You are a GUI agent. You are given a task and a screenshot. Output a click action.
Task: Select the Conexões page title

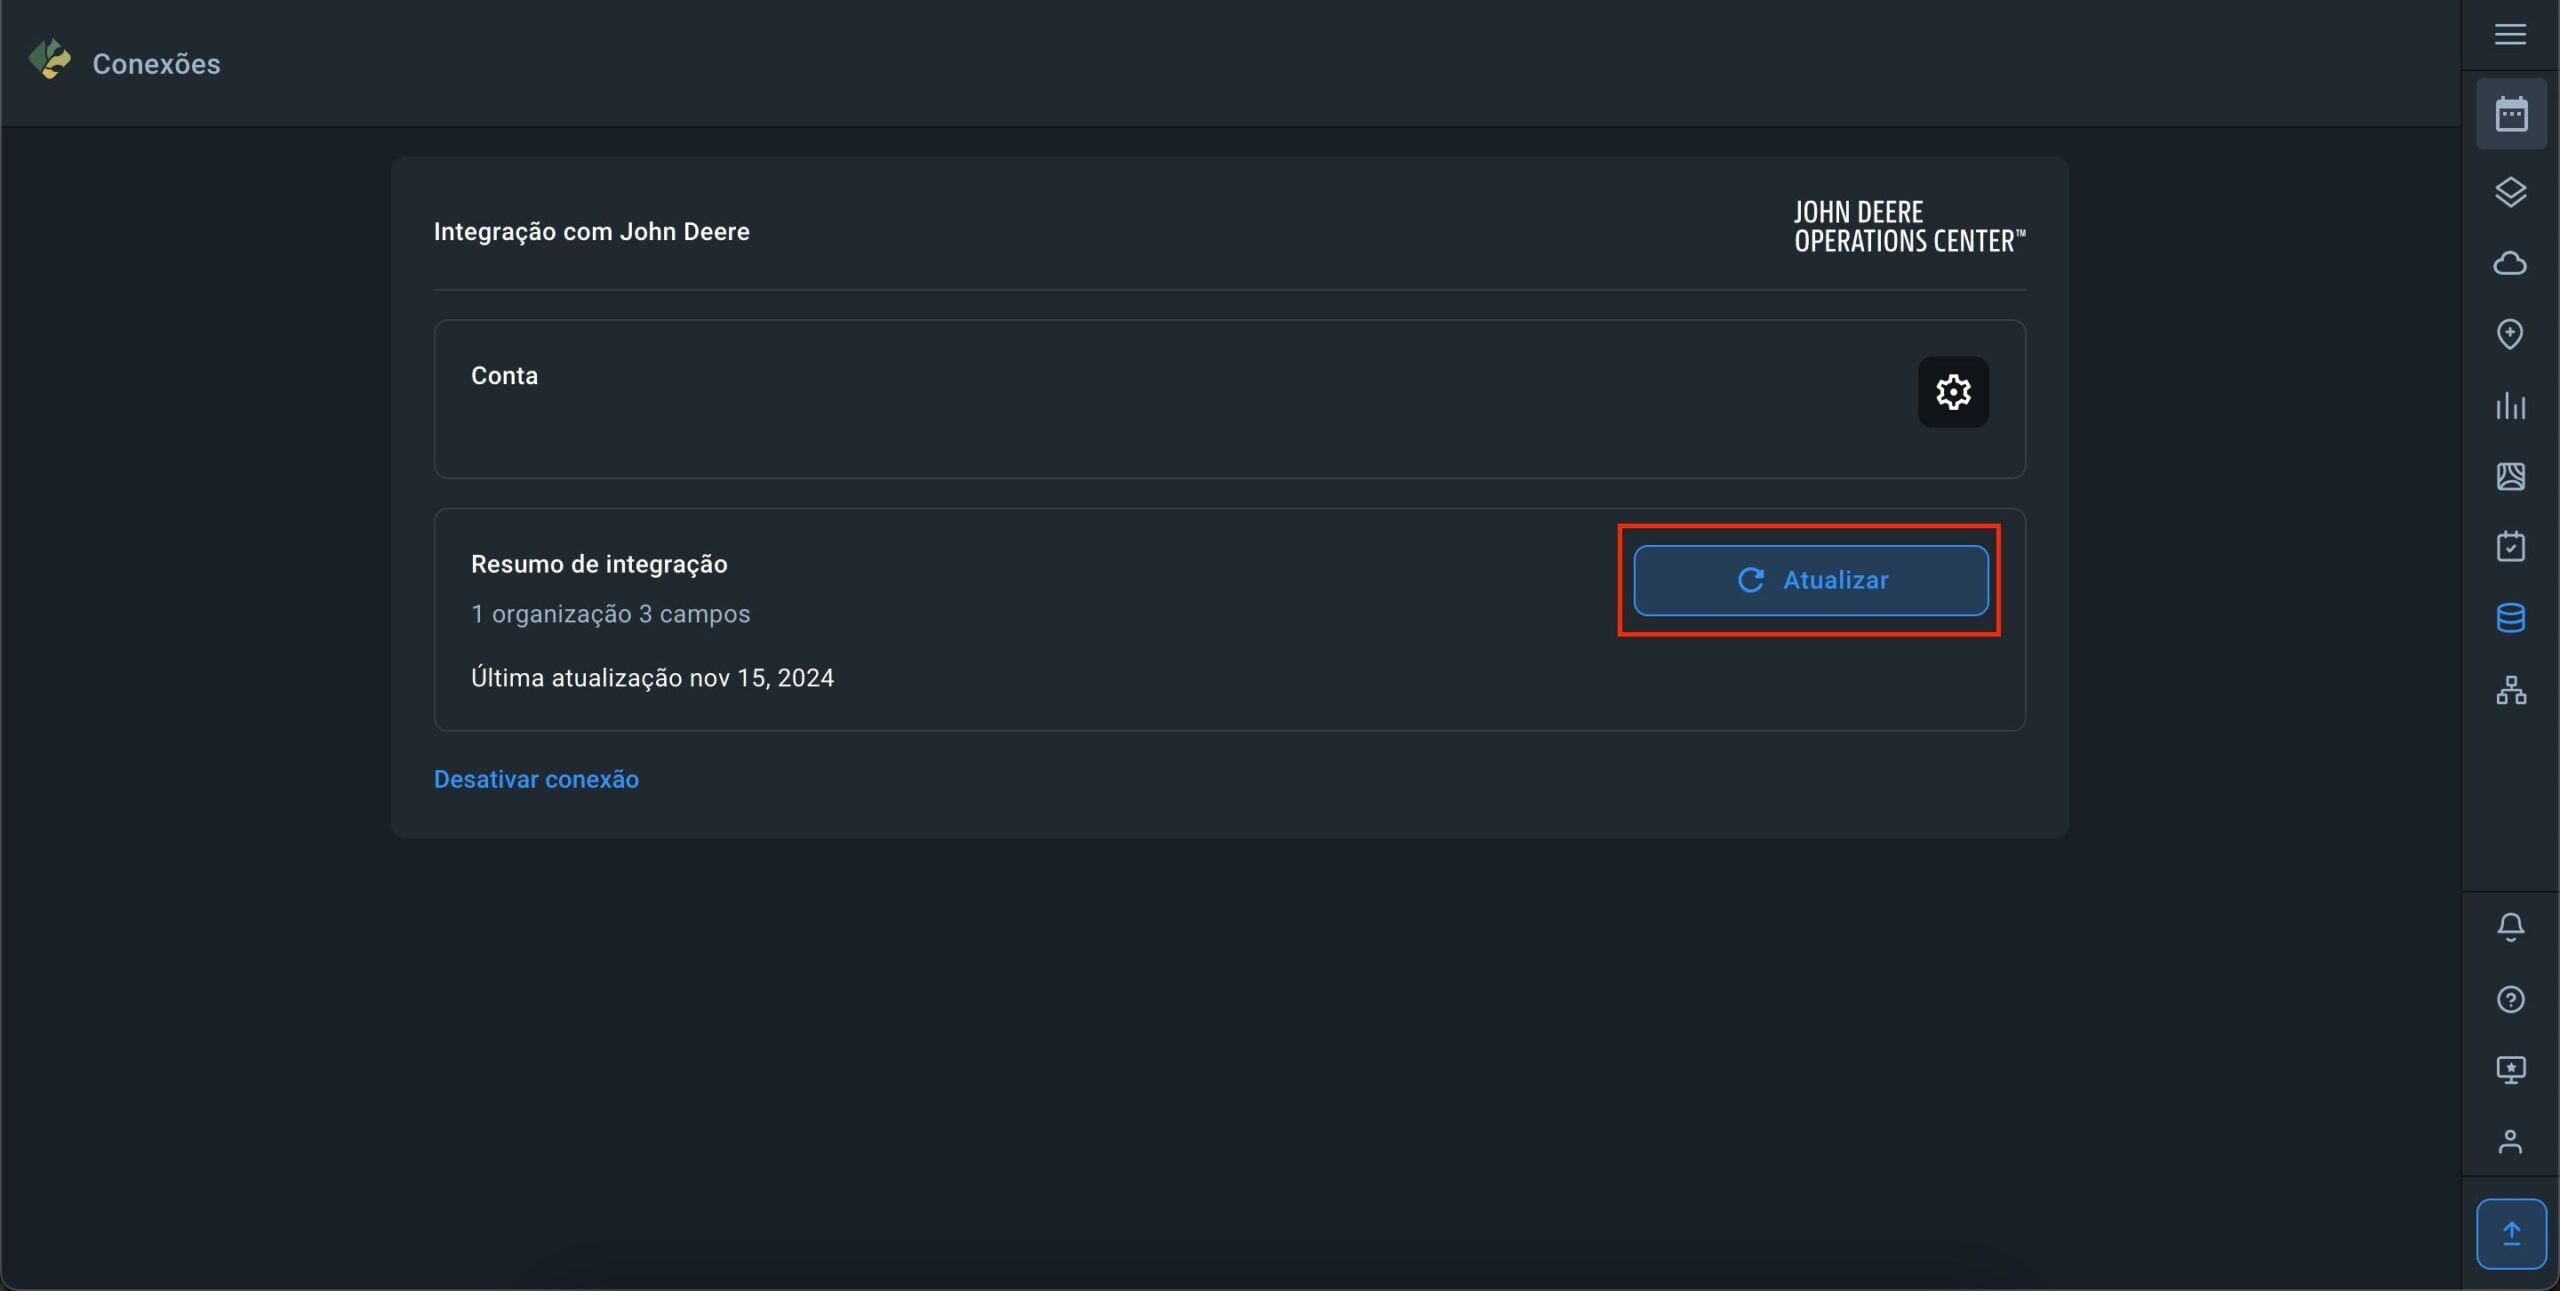[x=156, y=64]
